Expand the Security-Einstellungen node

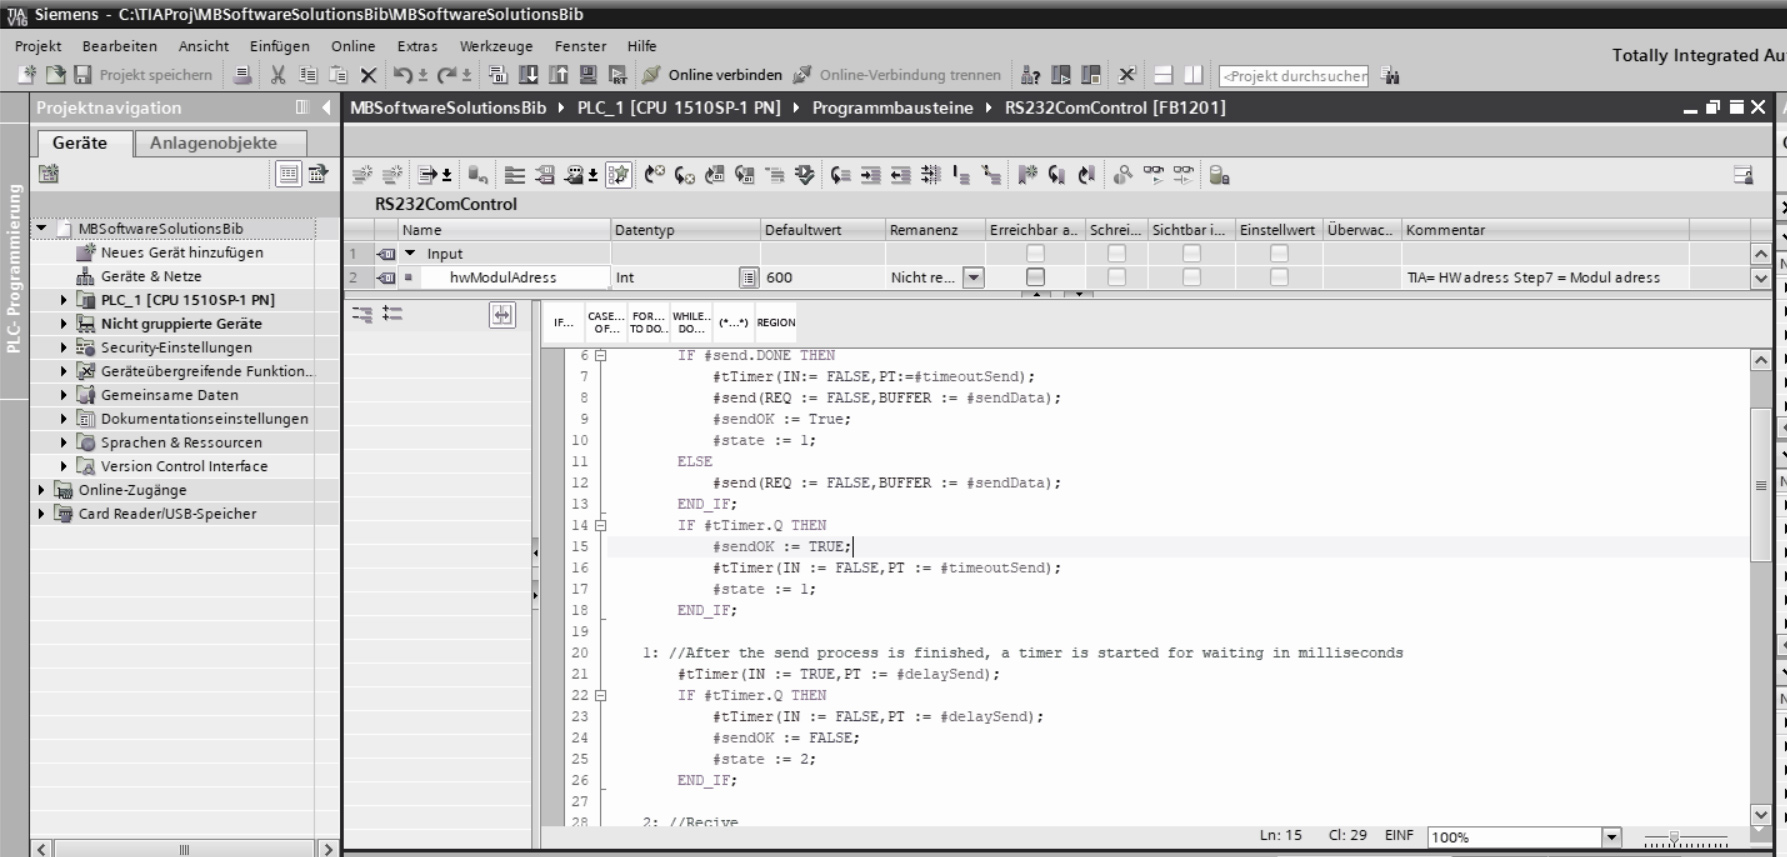[x=64, y=348]
